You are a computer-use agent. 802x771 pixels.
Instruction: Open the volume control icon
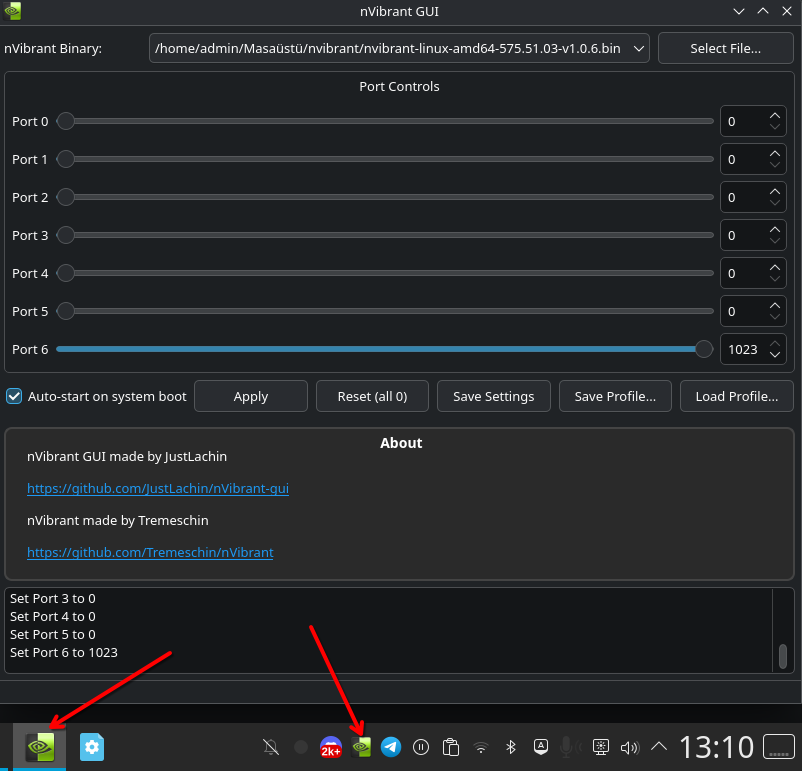click(x=630, y=748)
